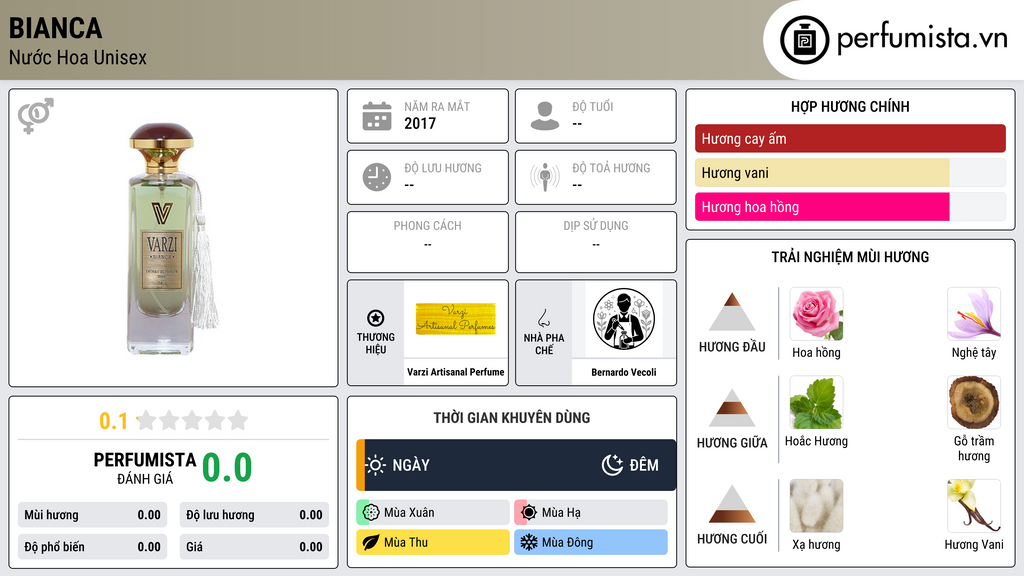Click the Mùi hương score row
The image size is (1024, 576).
(x=93, y=515)
